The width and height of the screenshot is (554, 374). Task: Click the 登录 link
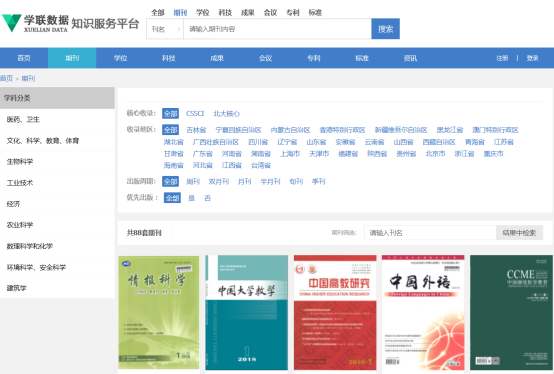point(532,58)
